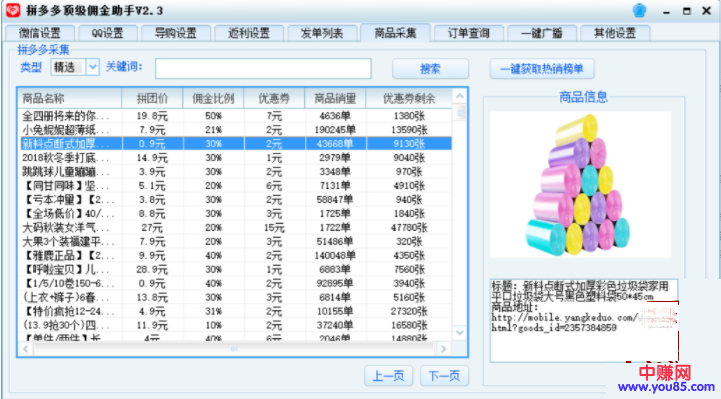Select row 【全场低价】40/...
The height and width of the screenshot is (399, 721).
point(235,213)
